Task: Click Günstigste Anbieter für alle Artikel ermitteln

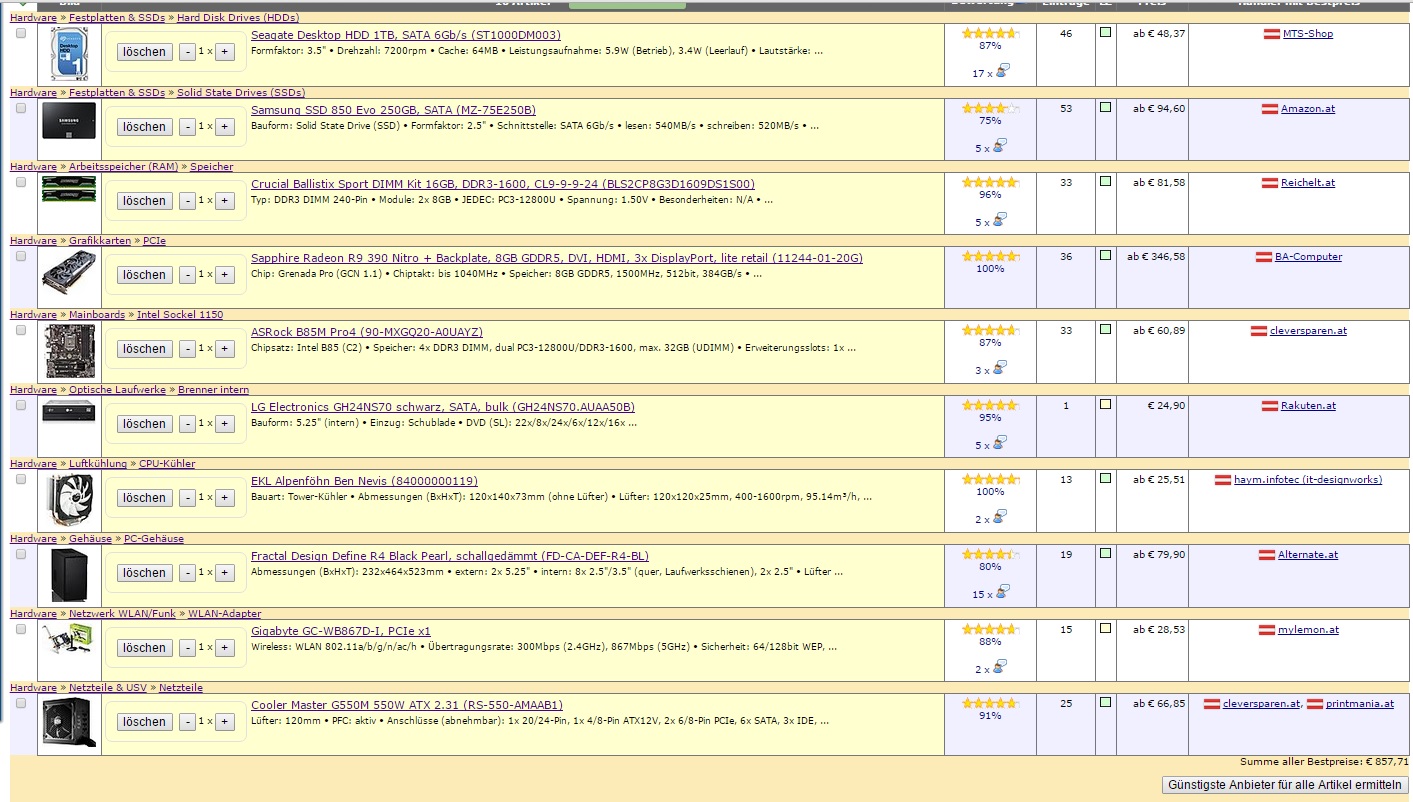Action: coord(1285,785)
